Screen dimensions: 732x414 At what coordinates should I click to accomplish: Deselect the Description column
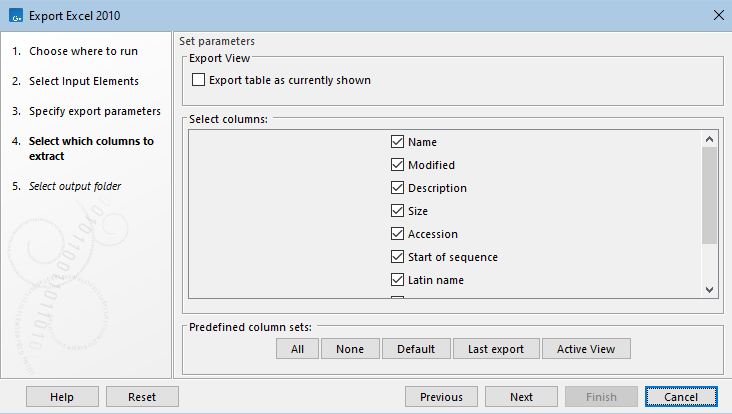pyautogui.click(x=397, y=188)
